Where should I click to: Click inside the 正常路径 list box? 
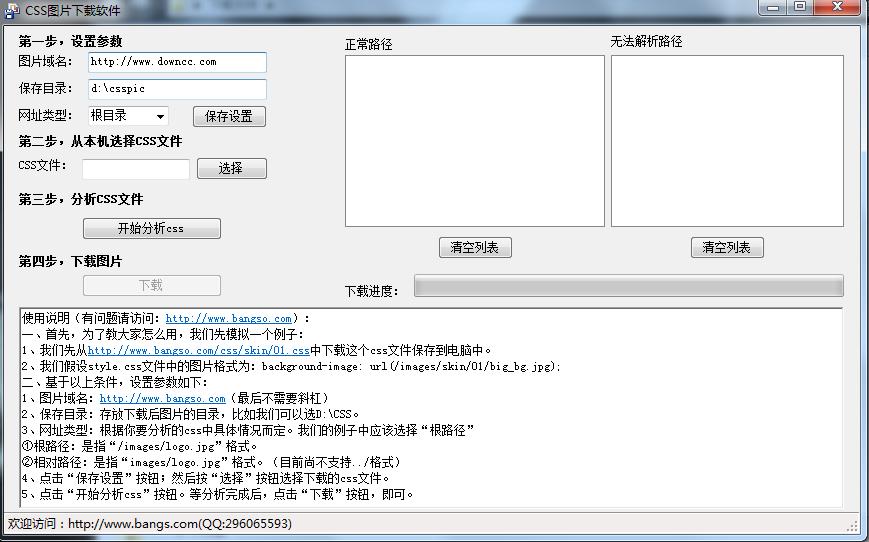pyautogui.click(x=474, y=141)
